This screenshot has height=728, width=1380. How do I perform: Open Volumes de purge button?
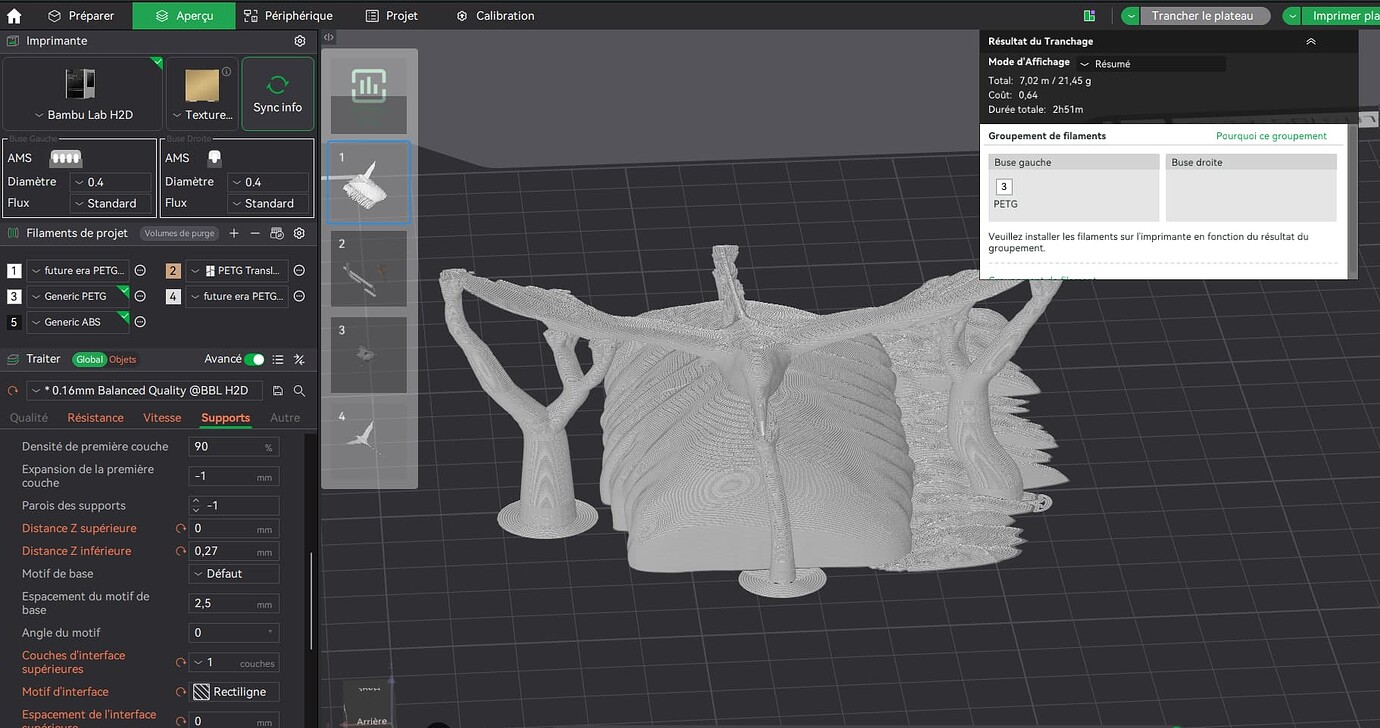pos(178,233)
